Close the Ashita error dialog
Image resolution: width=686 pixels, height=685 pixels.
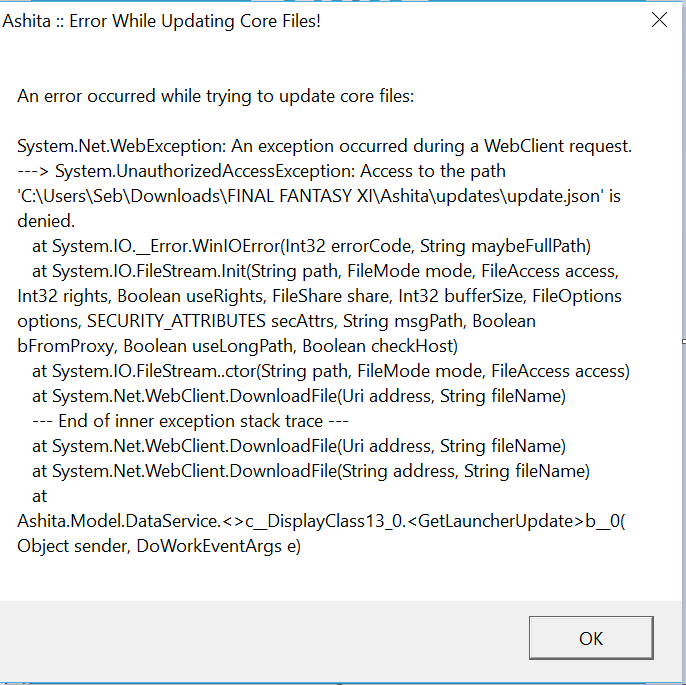[658, 20]
